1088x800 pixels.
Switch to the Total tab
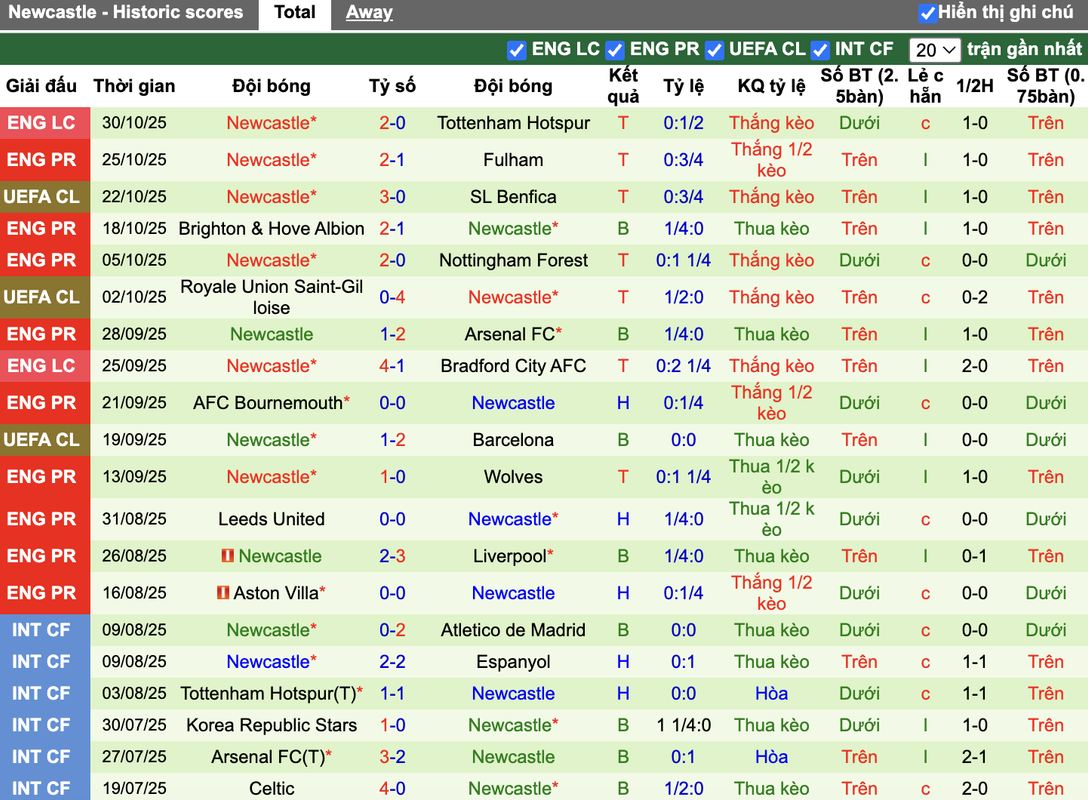294,12
